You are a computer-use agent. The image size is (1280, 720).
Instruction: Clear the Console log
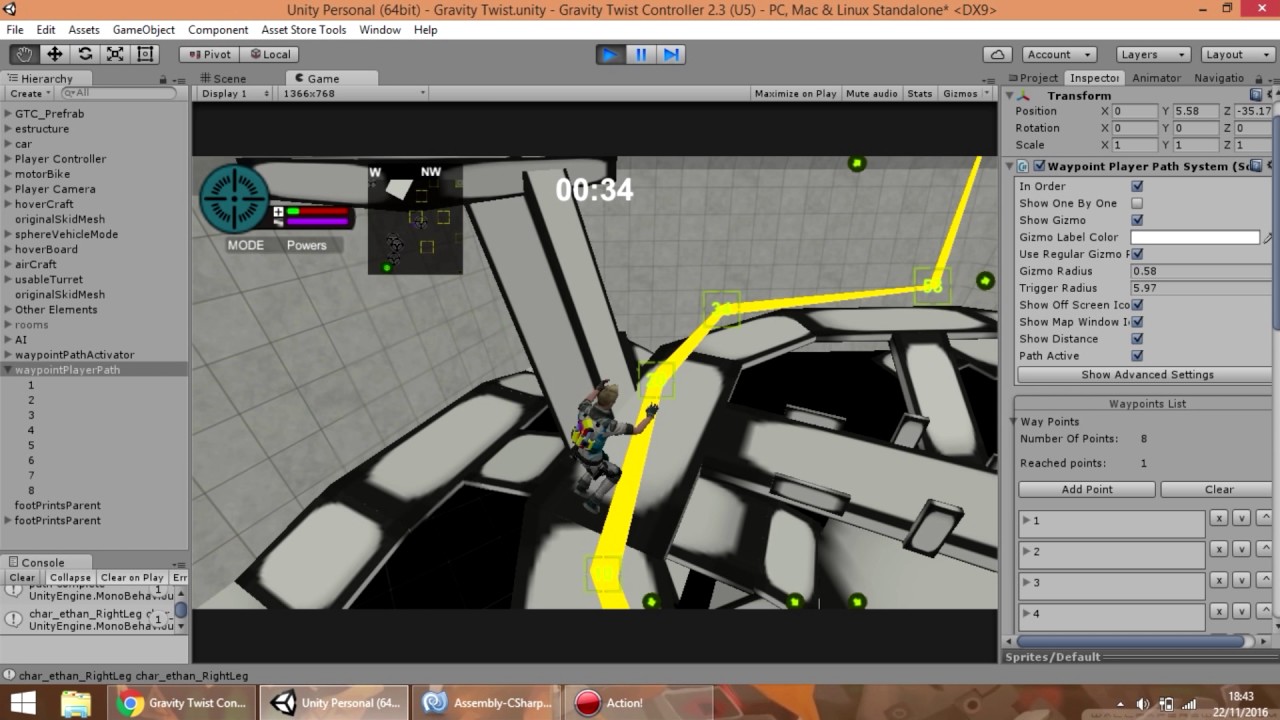[x=22, y=577]
